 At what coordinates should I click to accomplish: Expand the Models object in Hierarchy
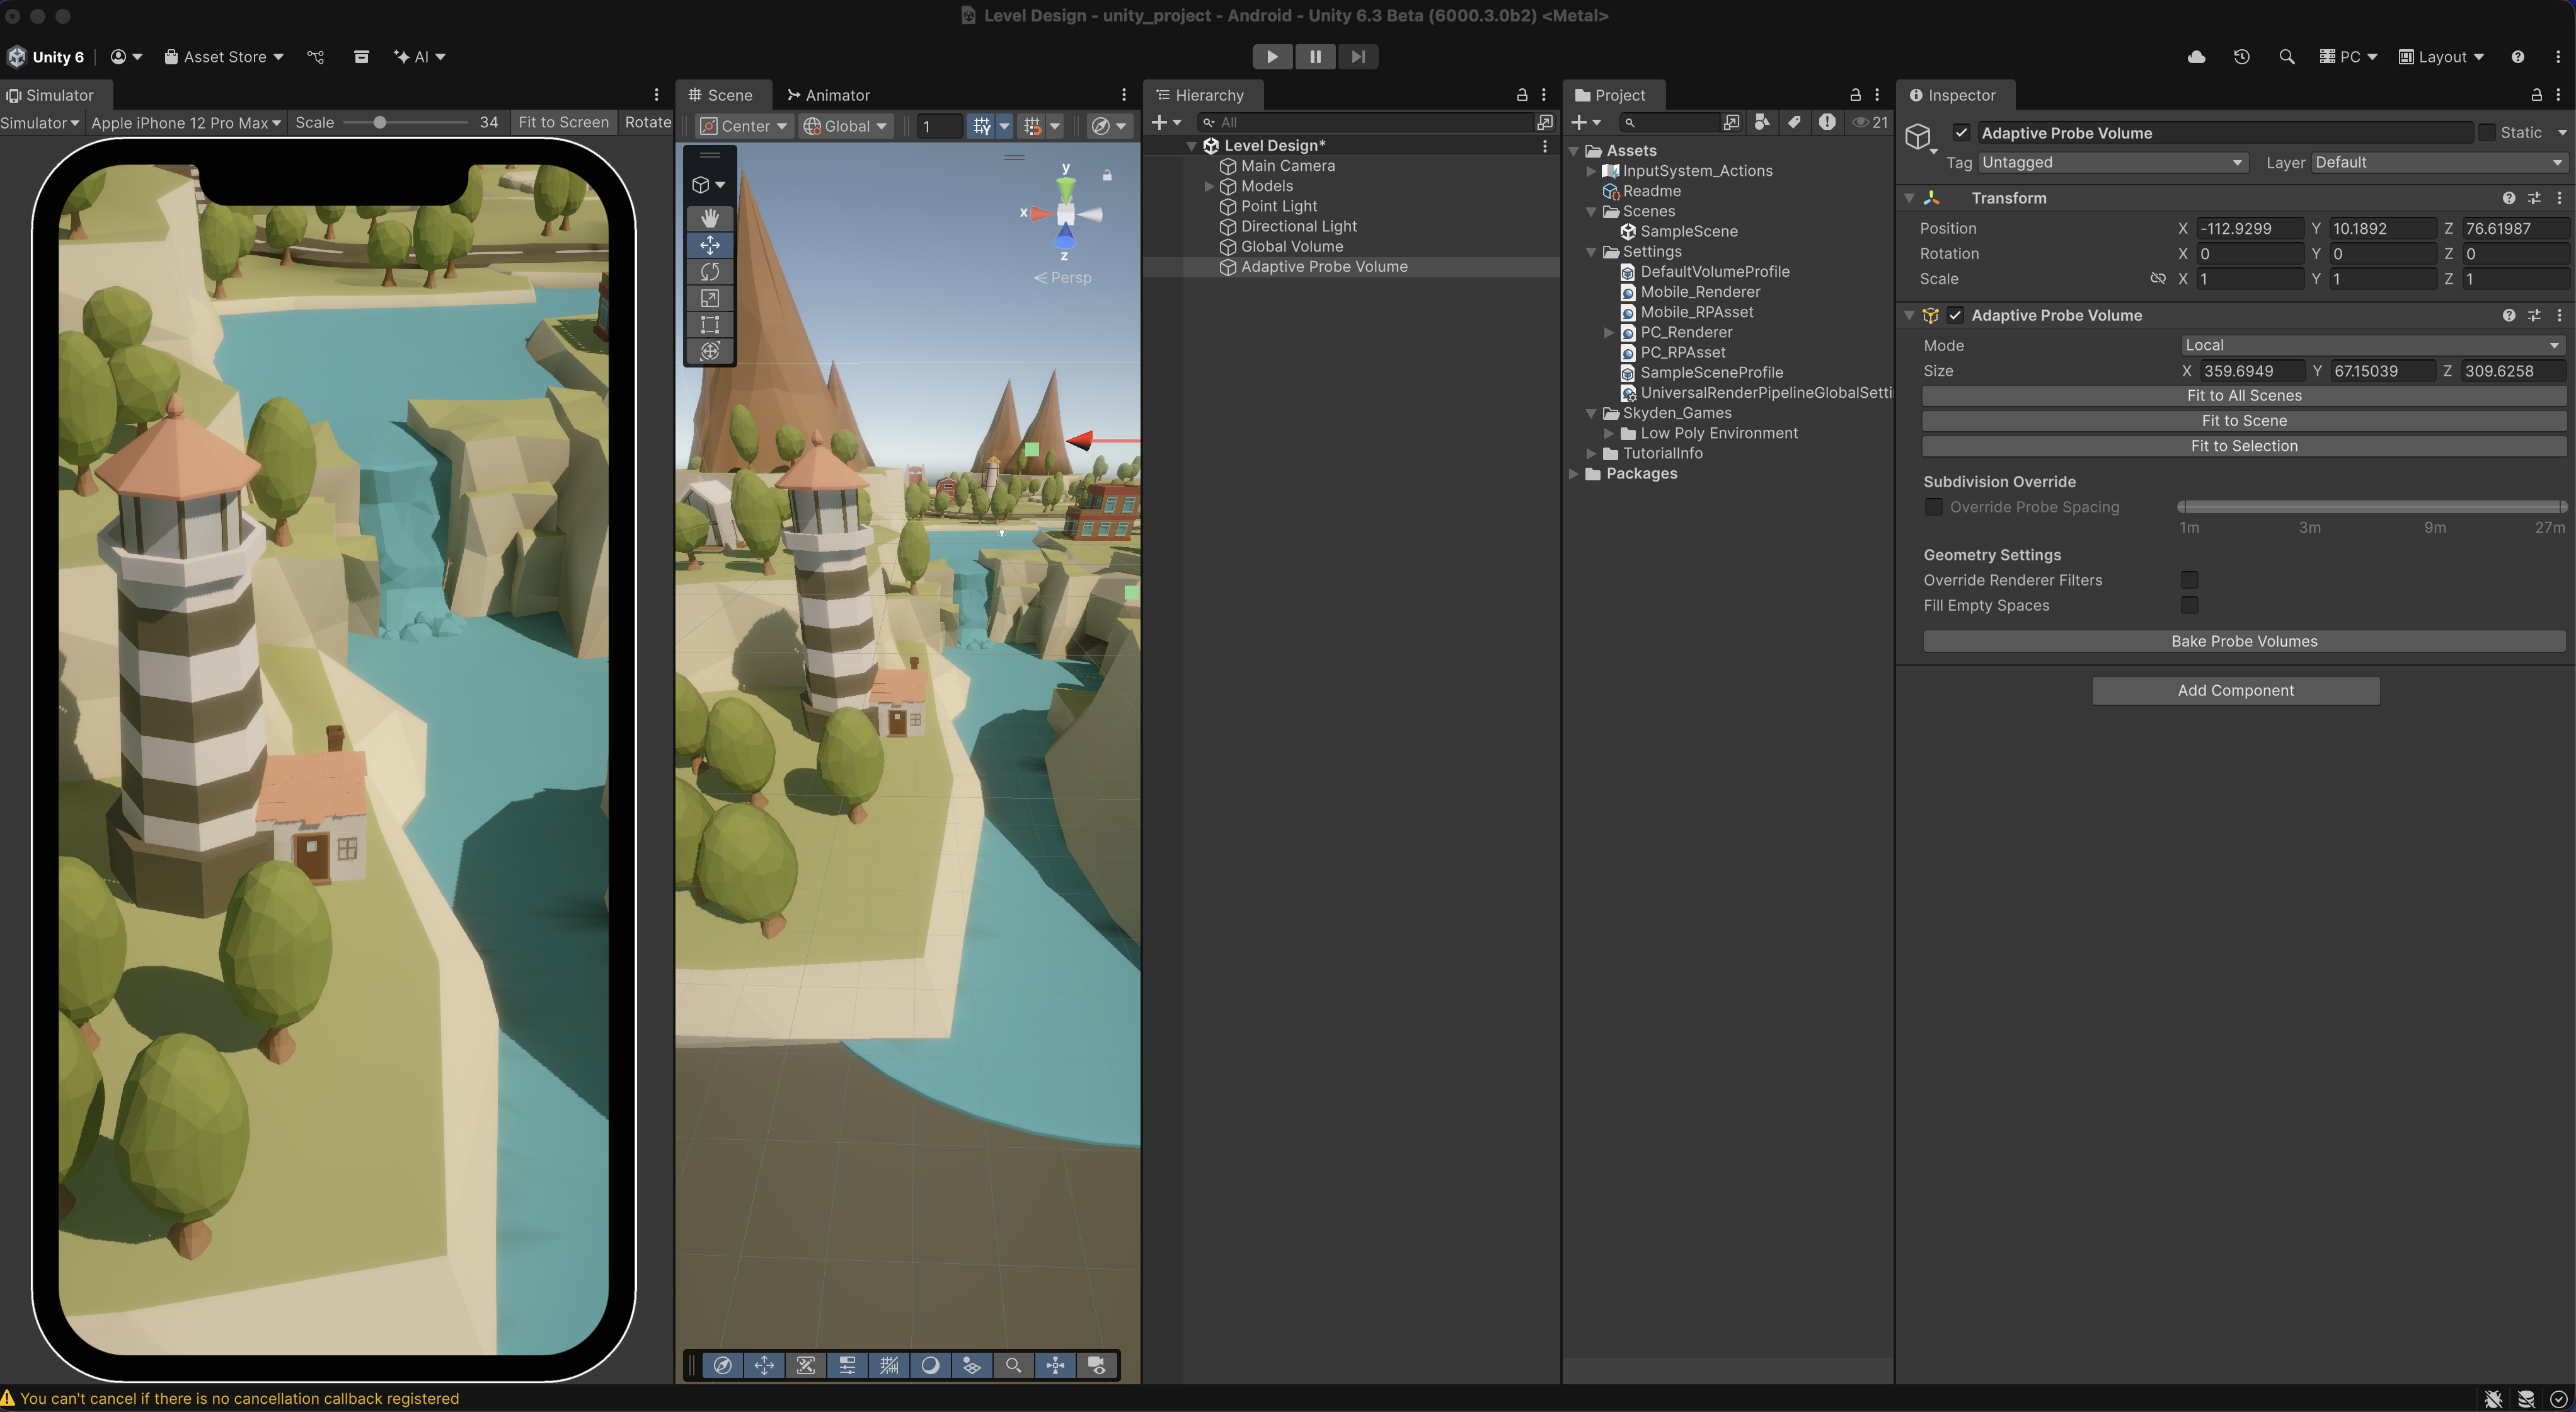pyautogui.click(x=1209, y=186)
